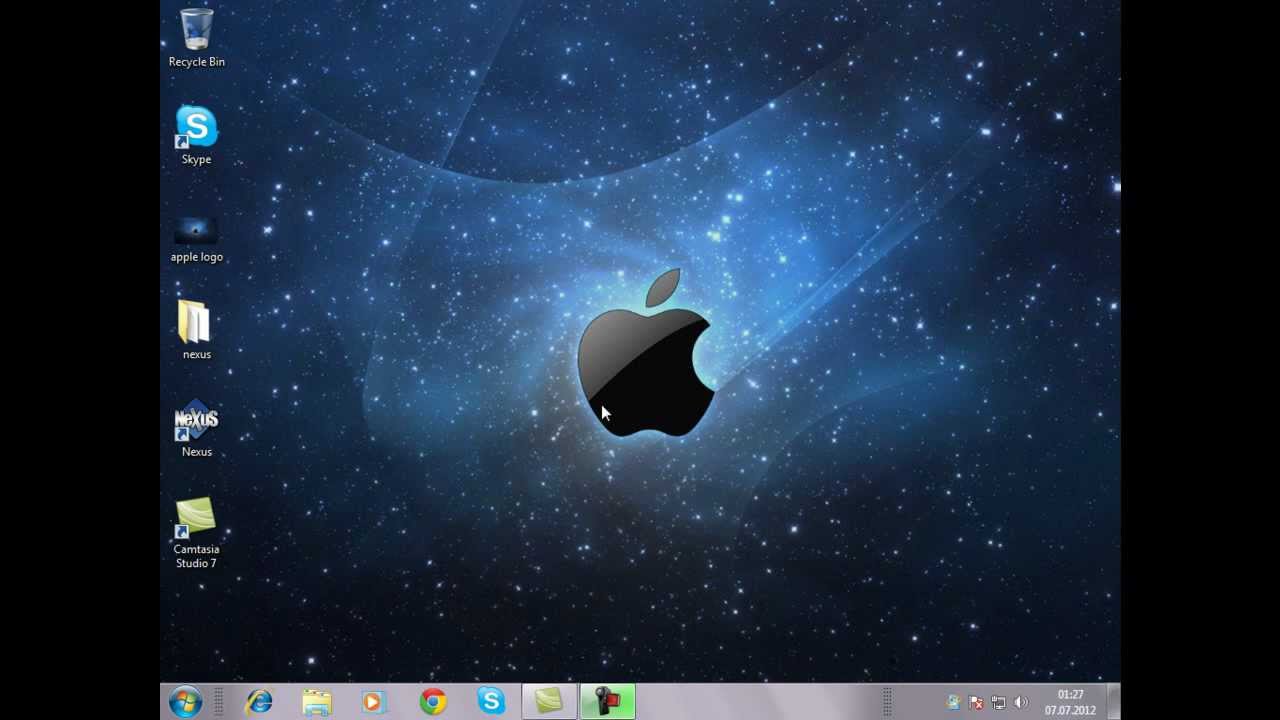Open Action Center flag tray icon
This screenshot has width=1280, height=720.
pyautogui.click(x=976, y=703)
